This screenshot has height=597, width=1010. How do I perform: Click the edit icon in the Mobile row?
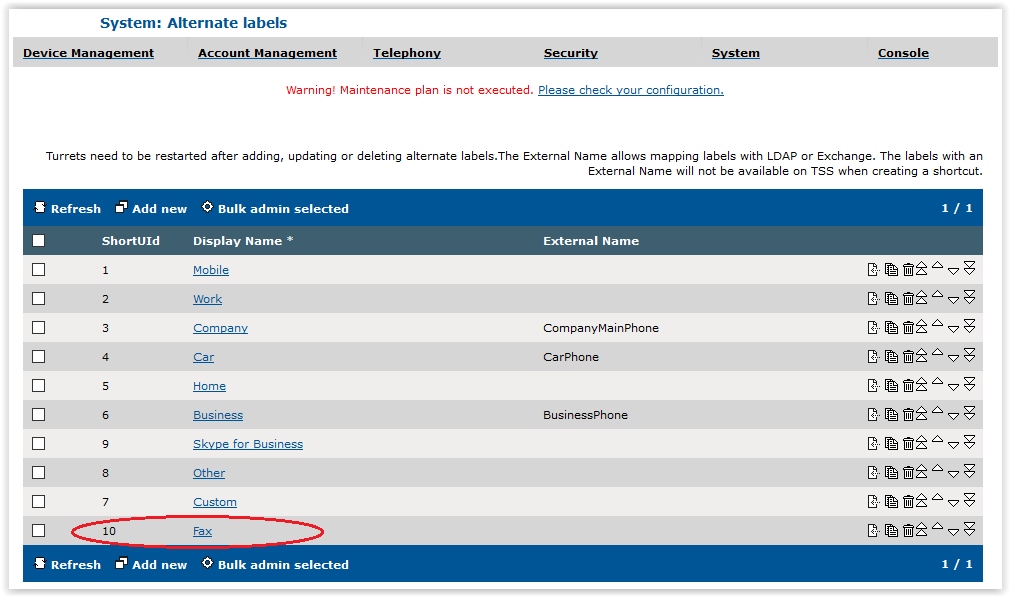[873, 270]
